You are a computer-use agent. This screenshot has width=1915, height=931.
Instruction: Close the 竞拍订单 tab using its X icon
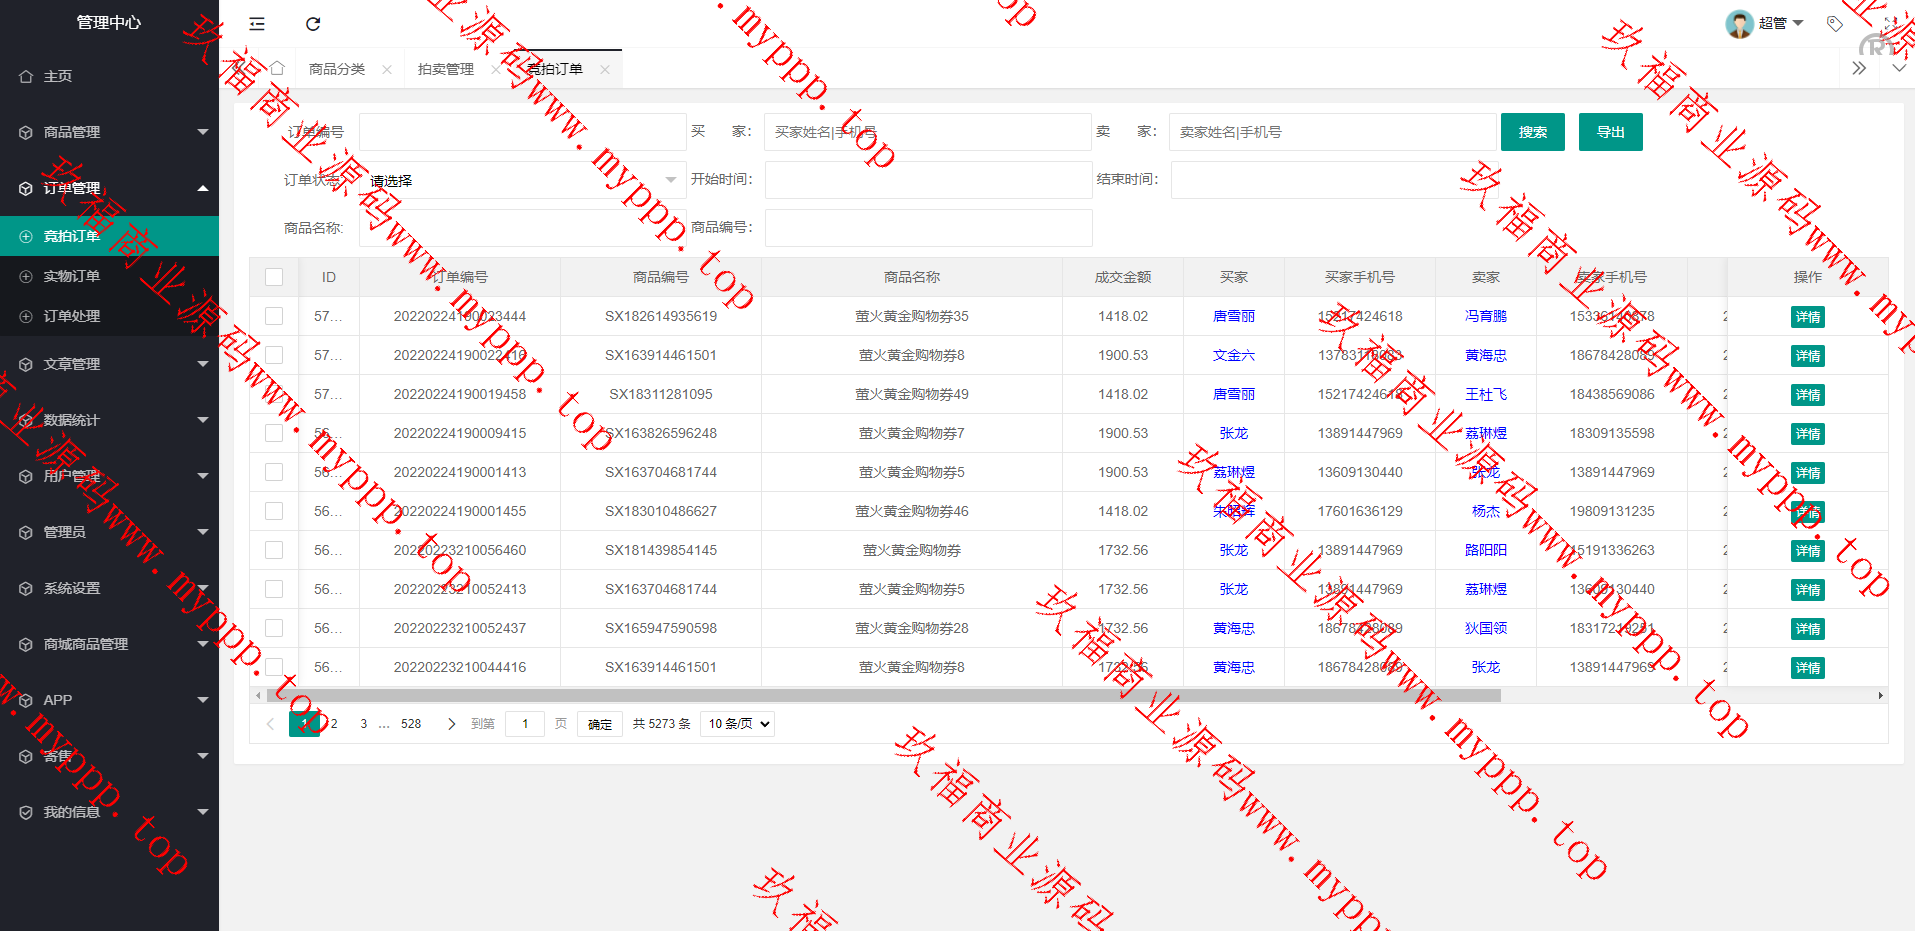click(x=605, y=70)
